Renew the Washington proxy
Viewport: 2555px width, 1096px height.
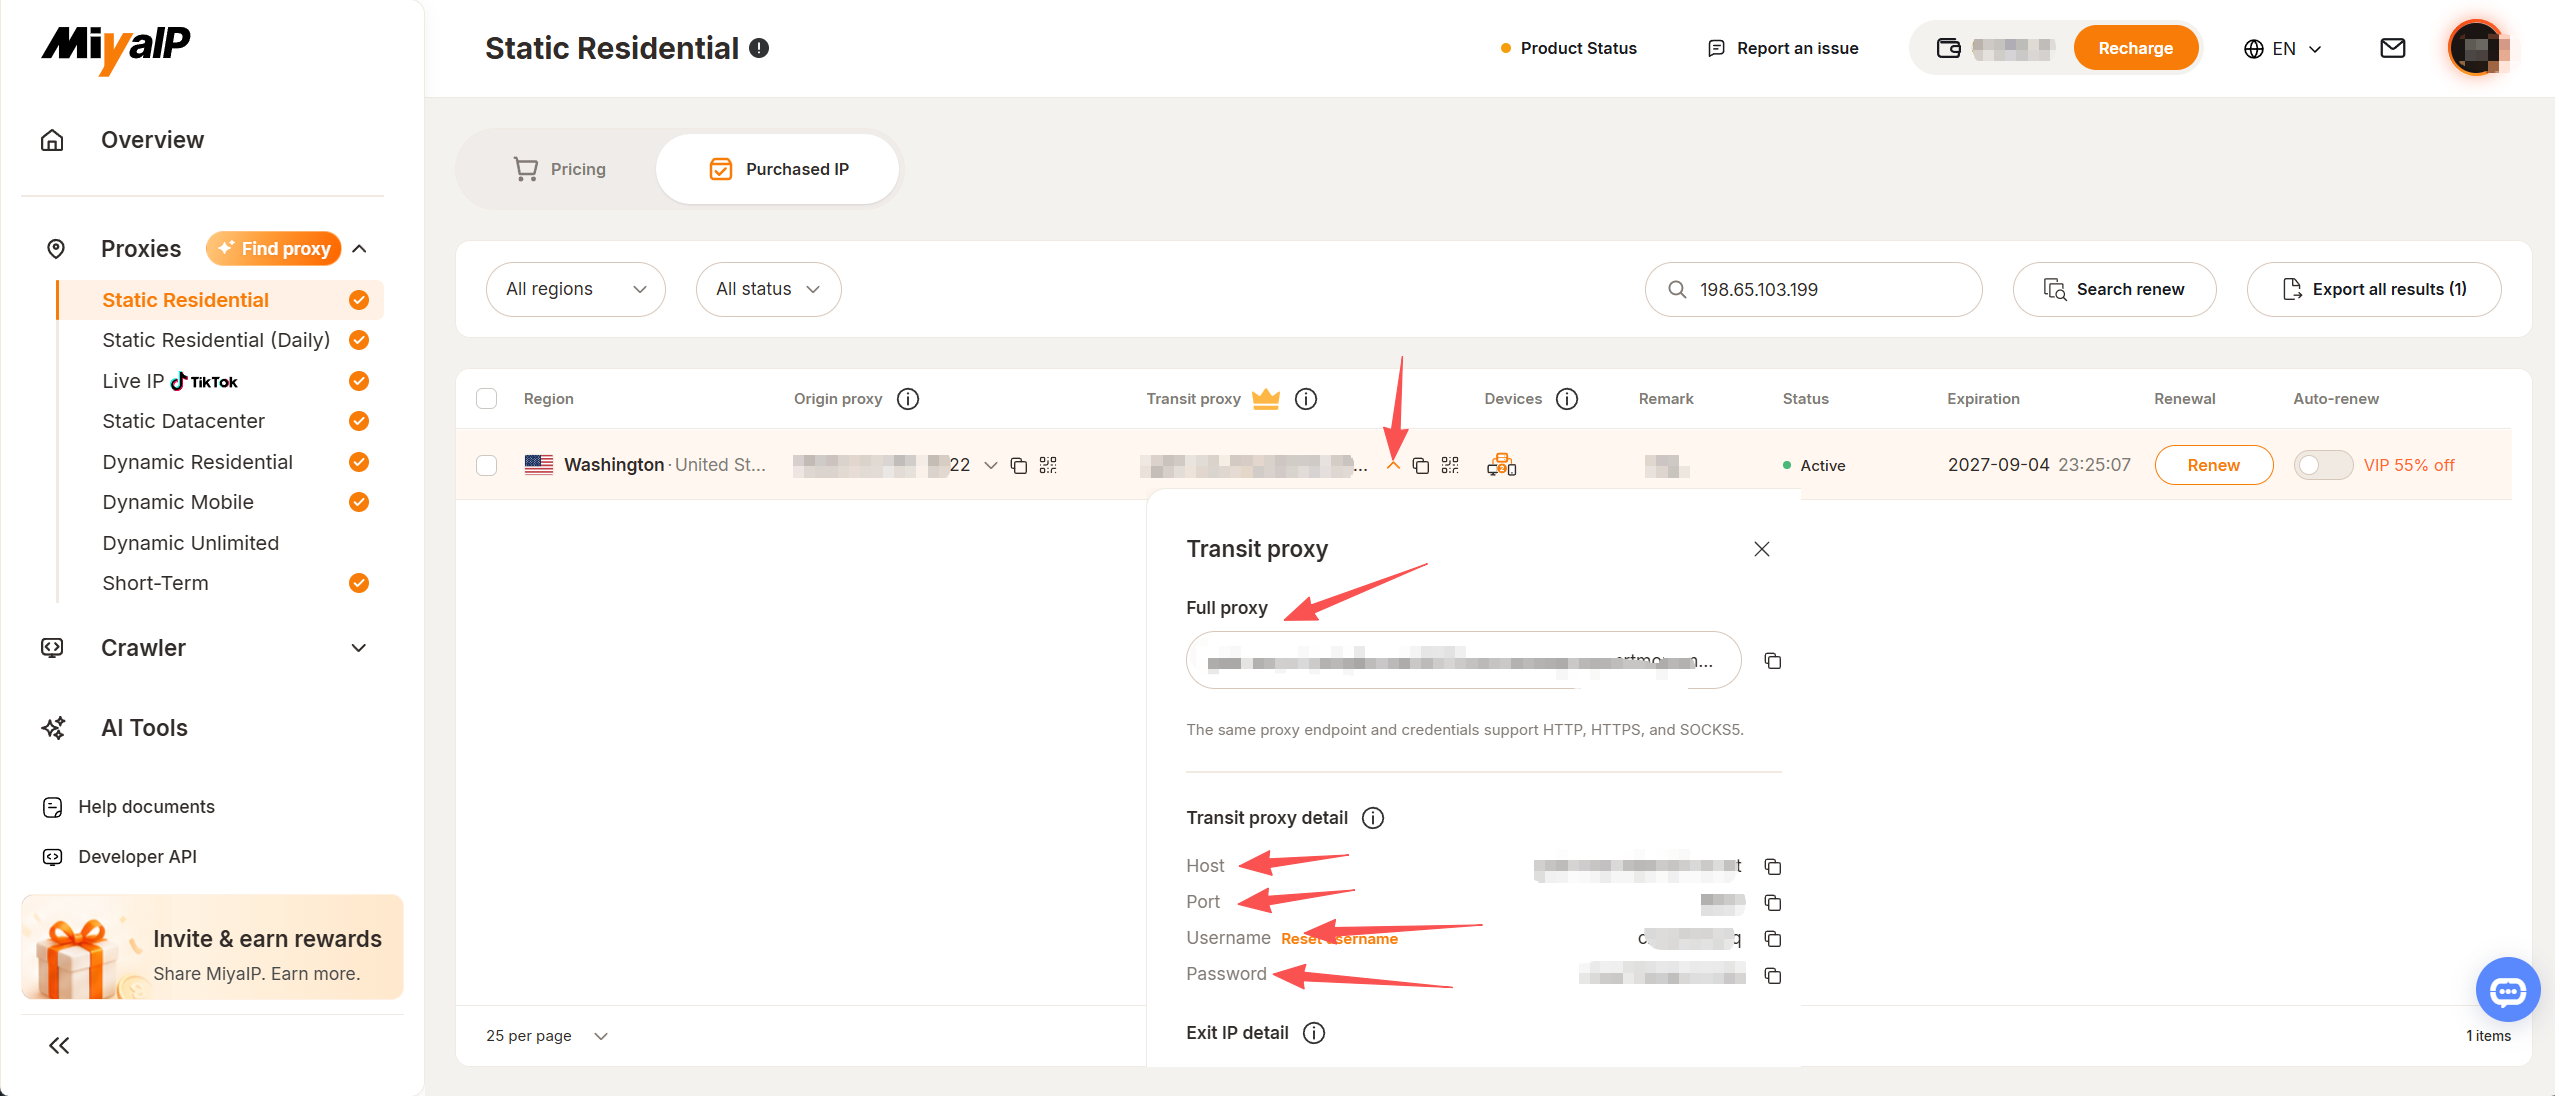coord(2213,465)
